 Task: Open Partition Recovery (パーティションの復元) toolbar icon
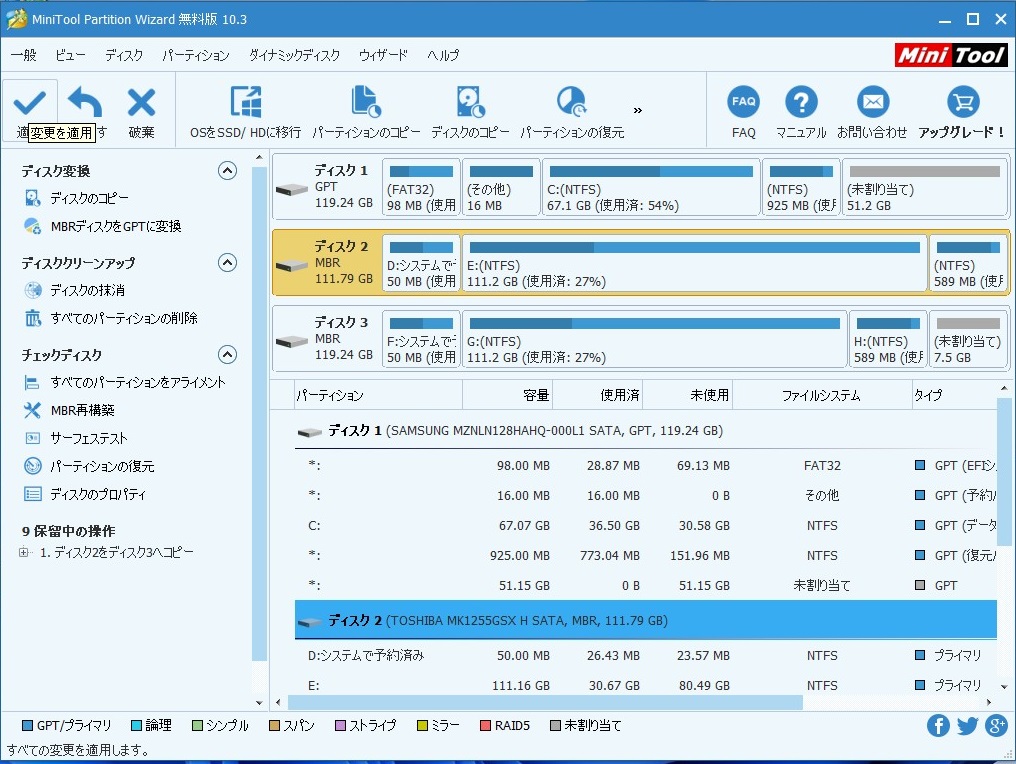(571, 102)
